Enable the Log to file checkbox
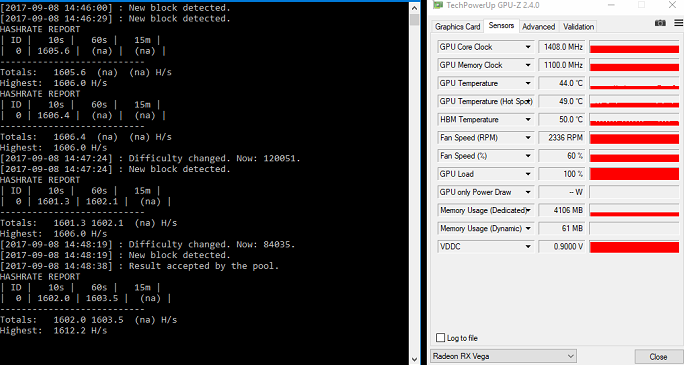 (441, 338)
